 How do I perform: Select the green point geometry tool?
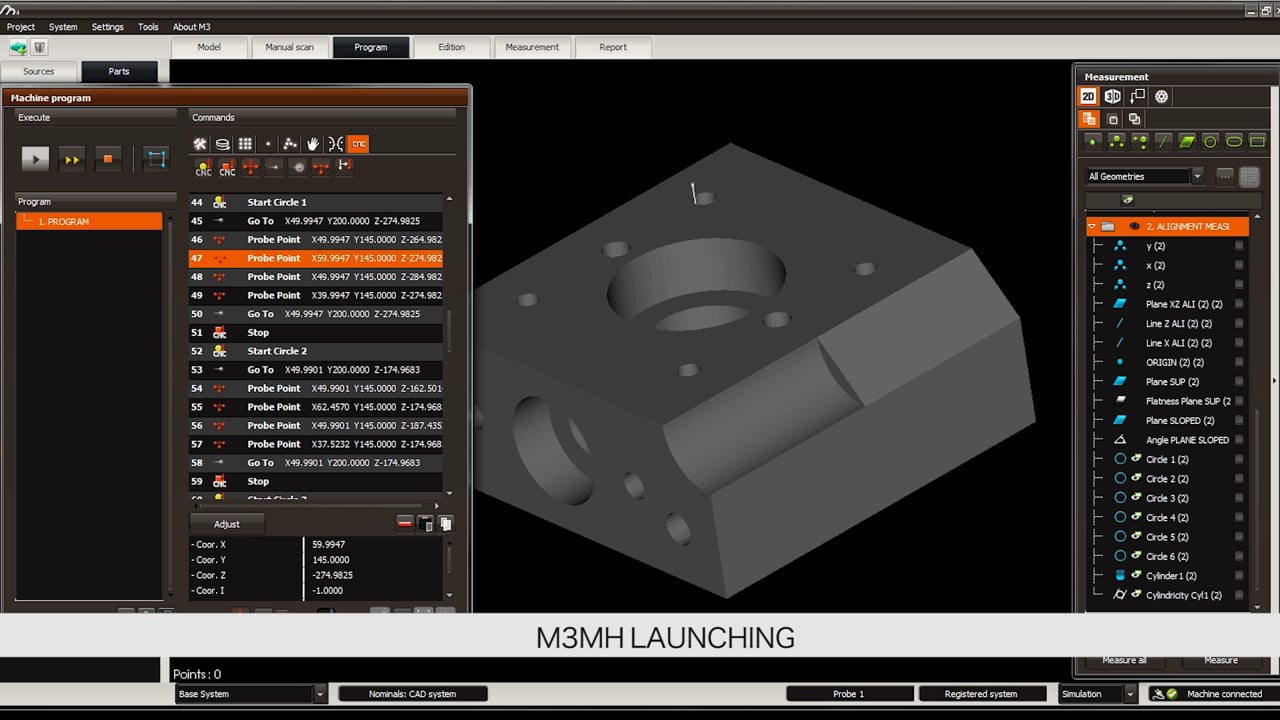(x=1093, y=142)
